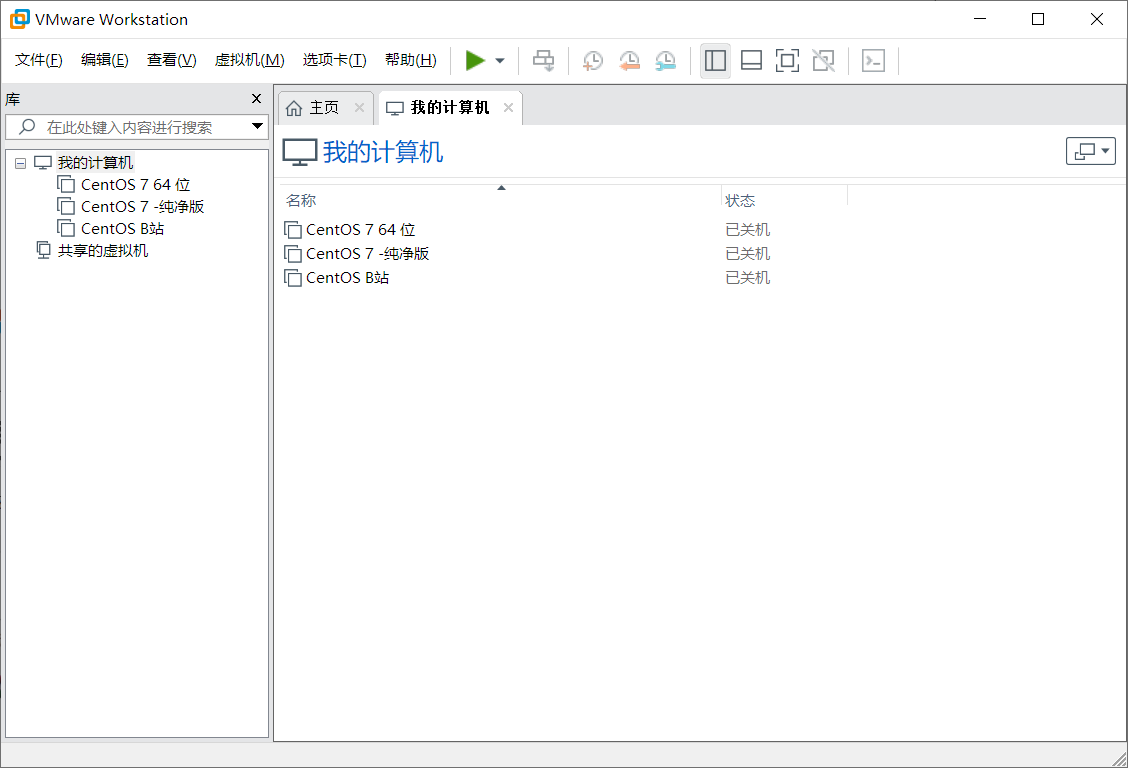Click the Send Ctrl+Alt+Del toolbar icon
1128x768 pixels.
point(543,60)
